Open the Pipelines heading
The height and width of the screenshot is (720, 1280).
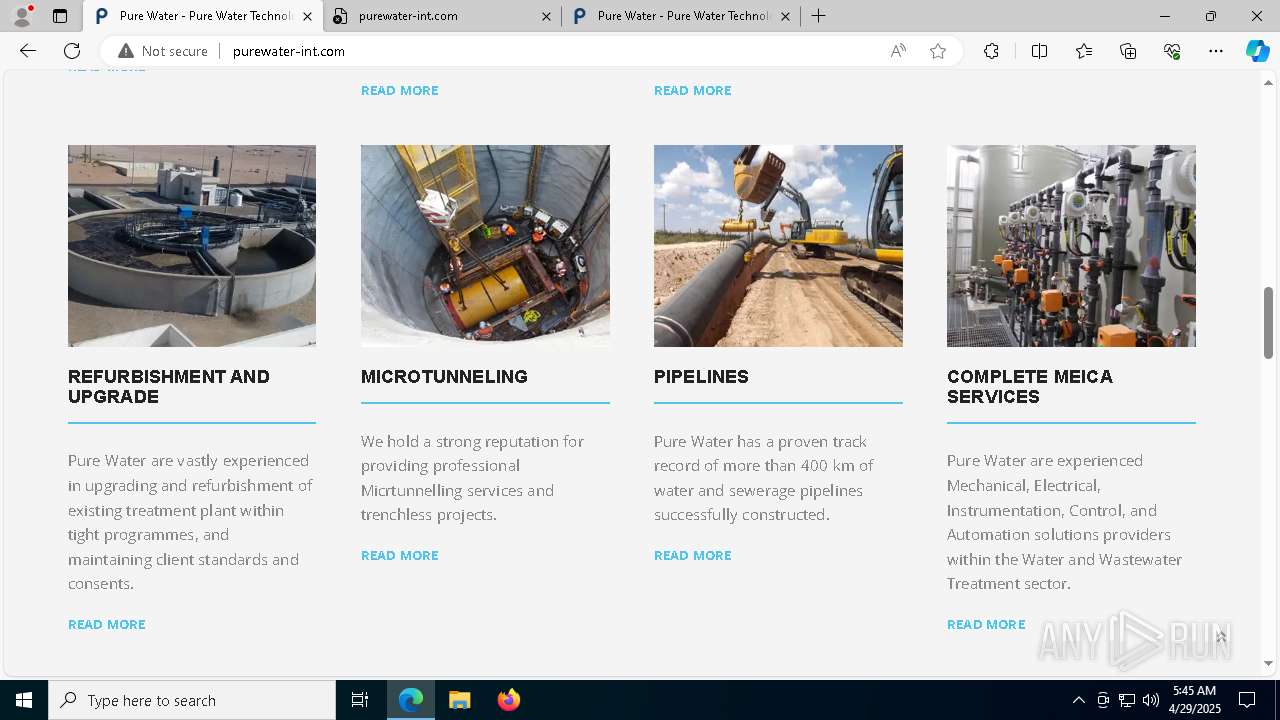point(701,377)
